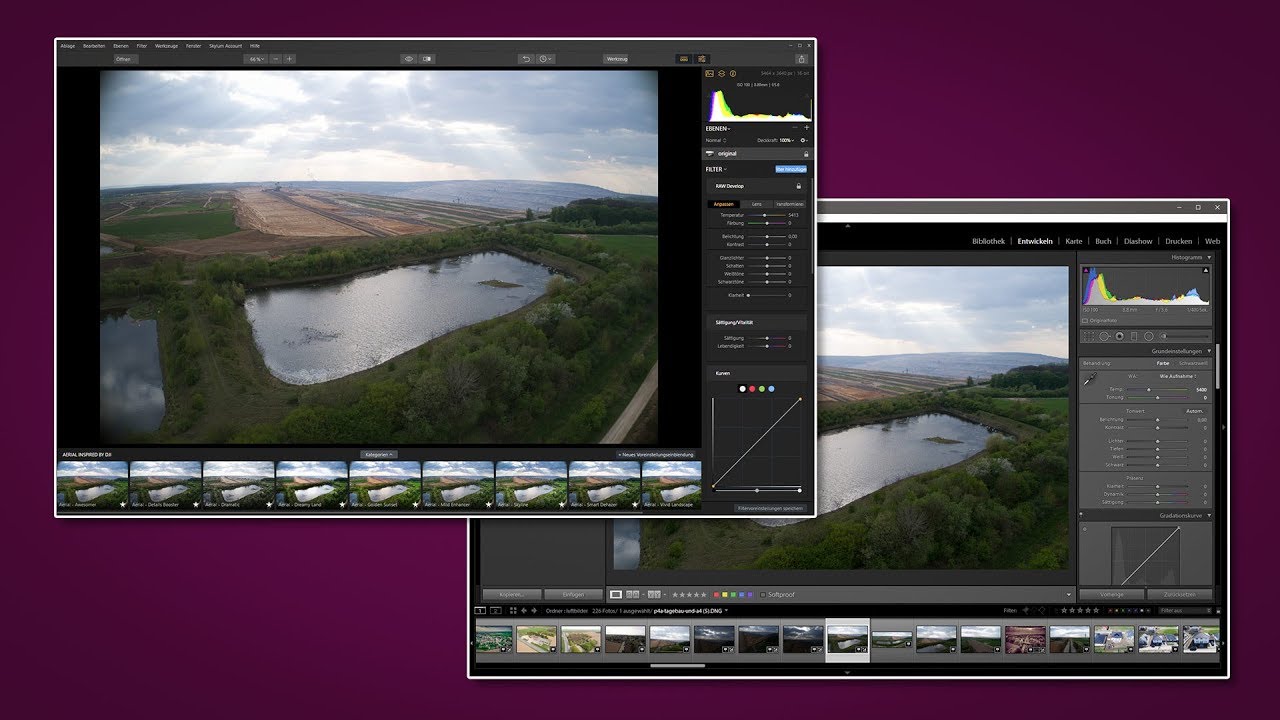The image size is (1280, 720).
Task: Expand the FILTER section header
Action: point(716,169)
